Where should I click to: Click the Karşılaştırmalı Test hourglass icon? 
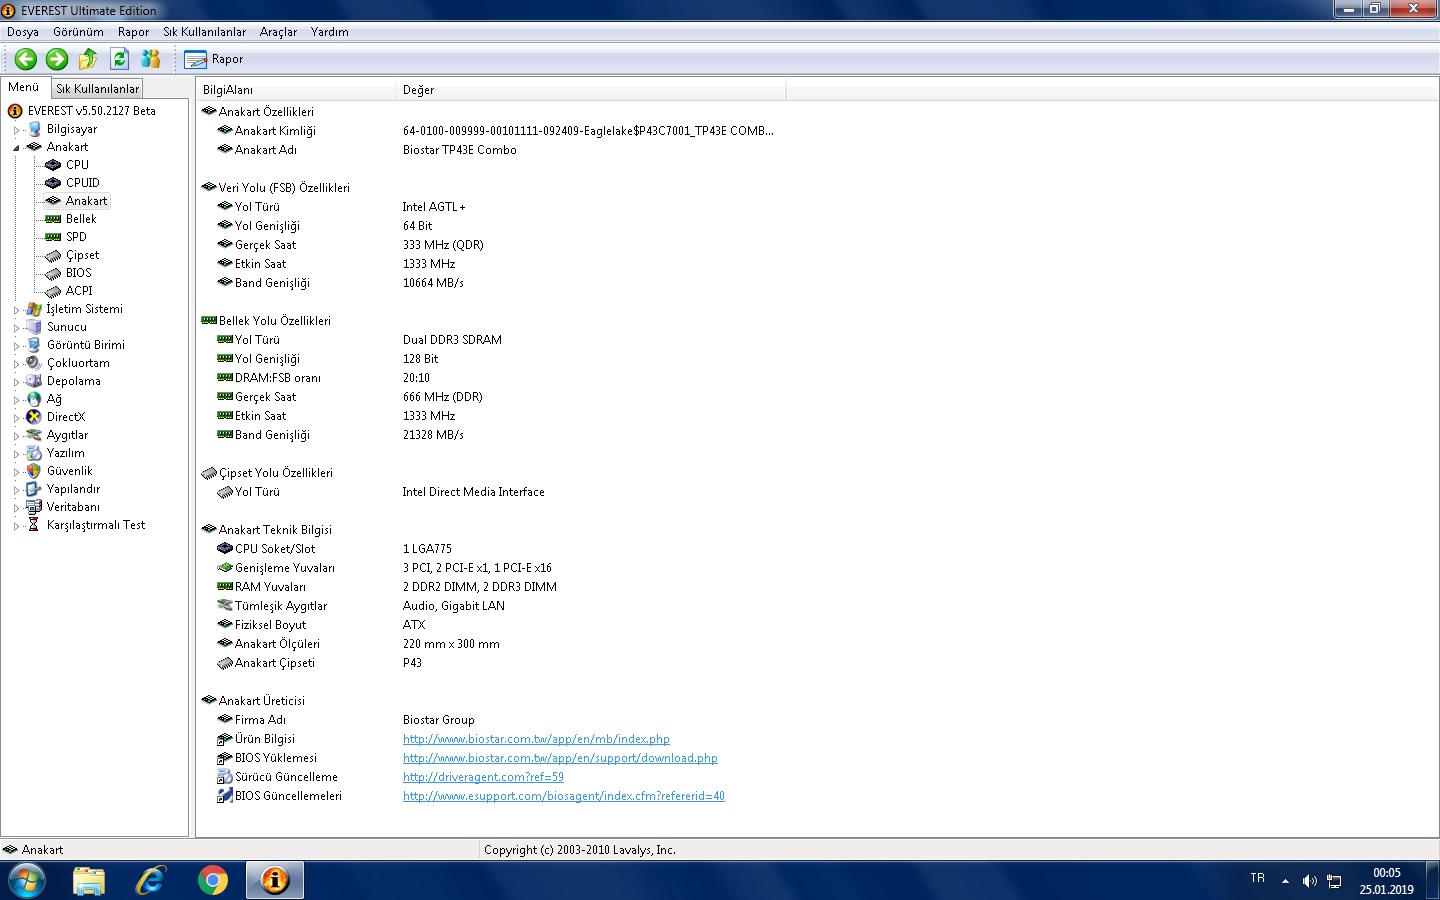tap(34, 525)
